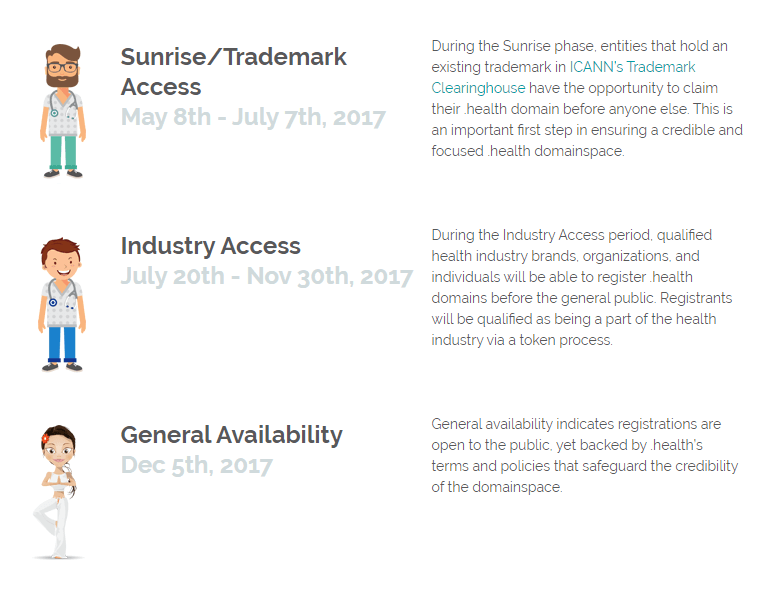Screen dimensions: 765x591
Task: Click the General availability description paragraph
Action: tap(584, 456)
